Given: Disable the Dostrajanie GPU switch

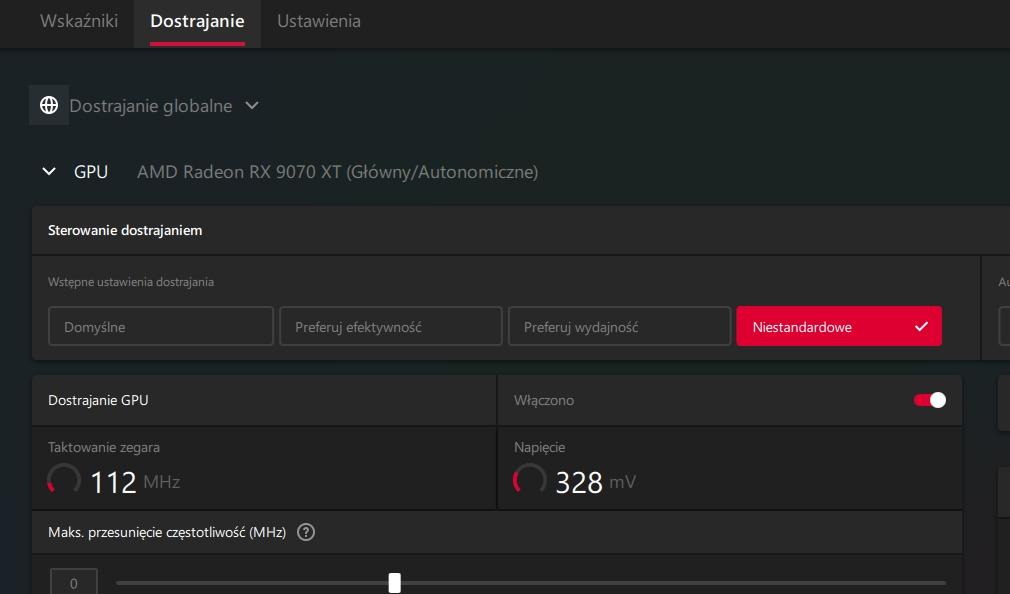Looking at the screenshot, I should [929, 400].
